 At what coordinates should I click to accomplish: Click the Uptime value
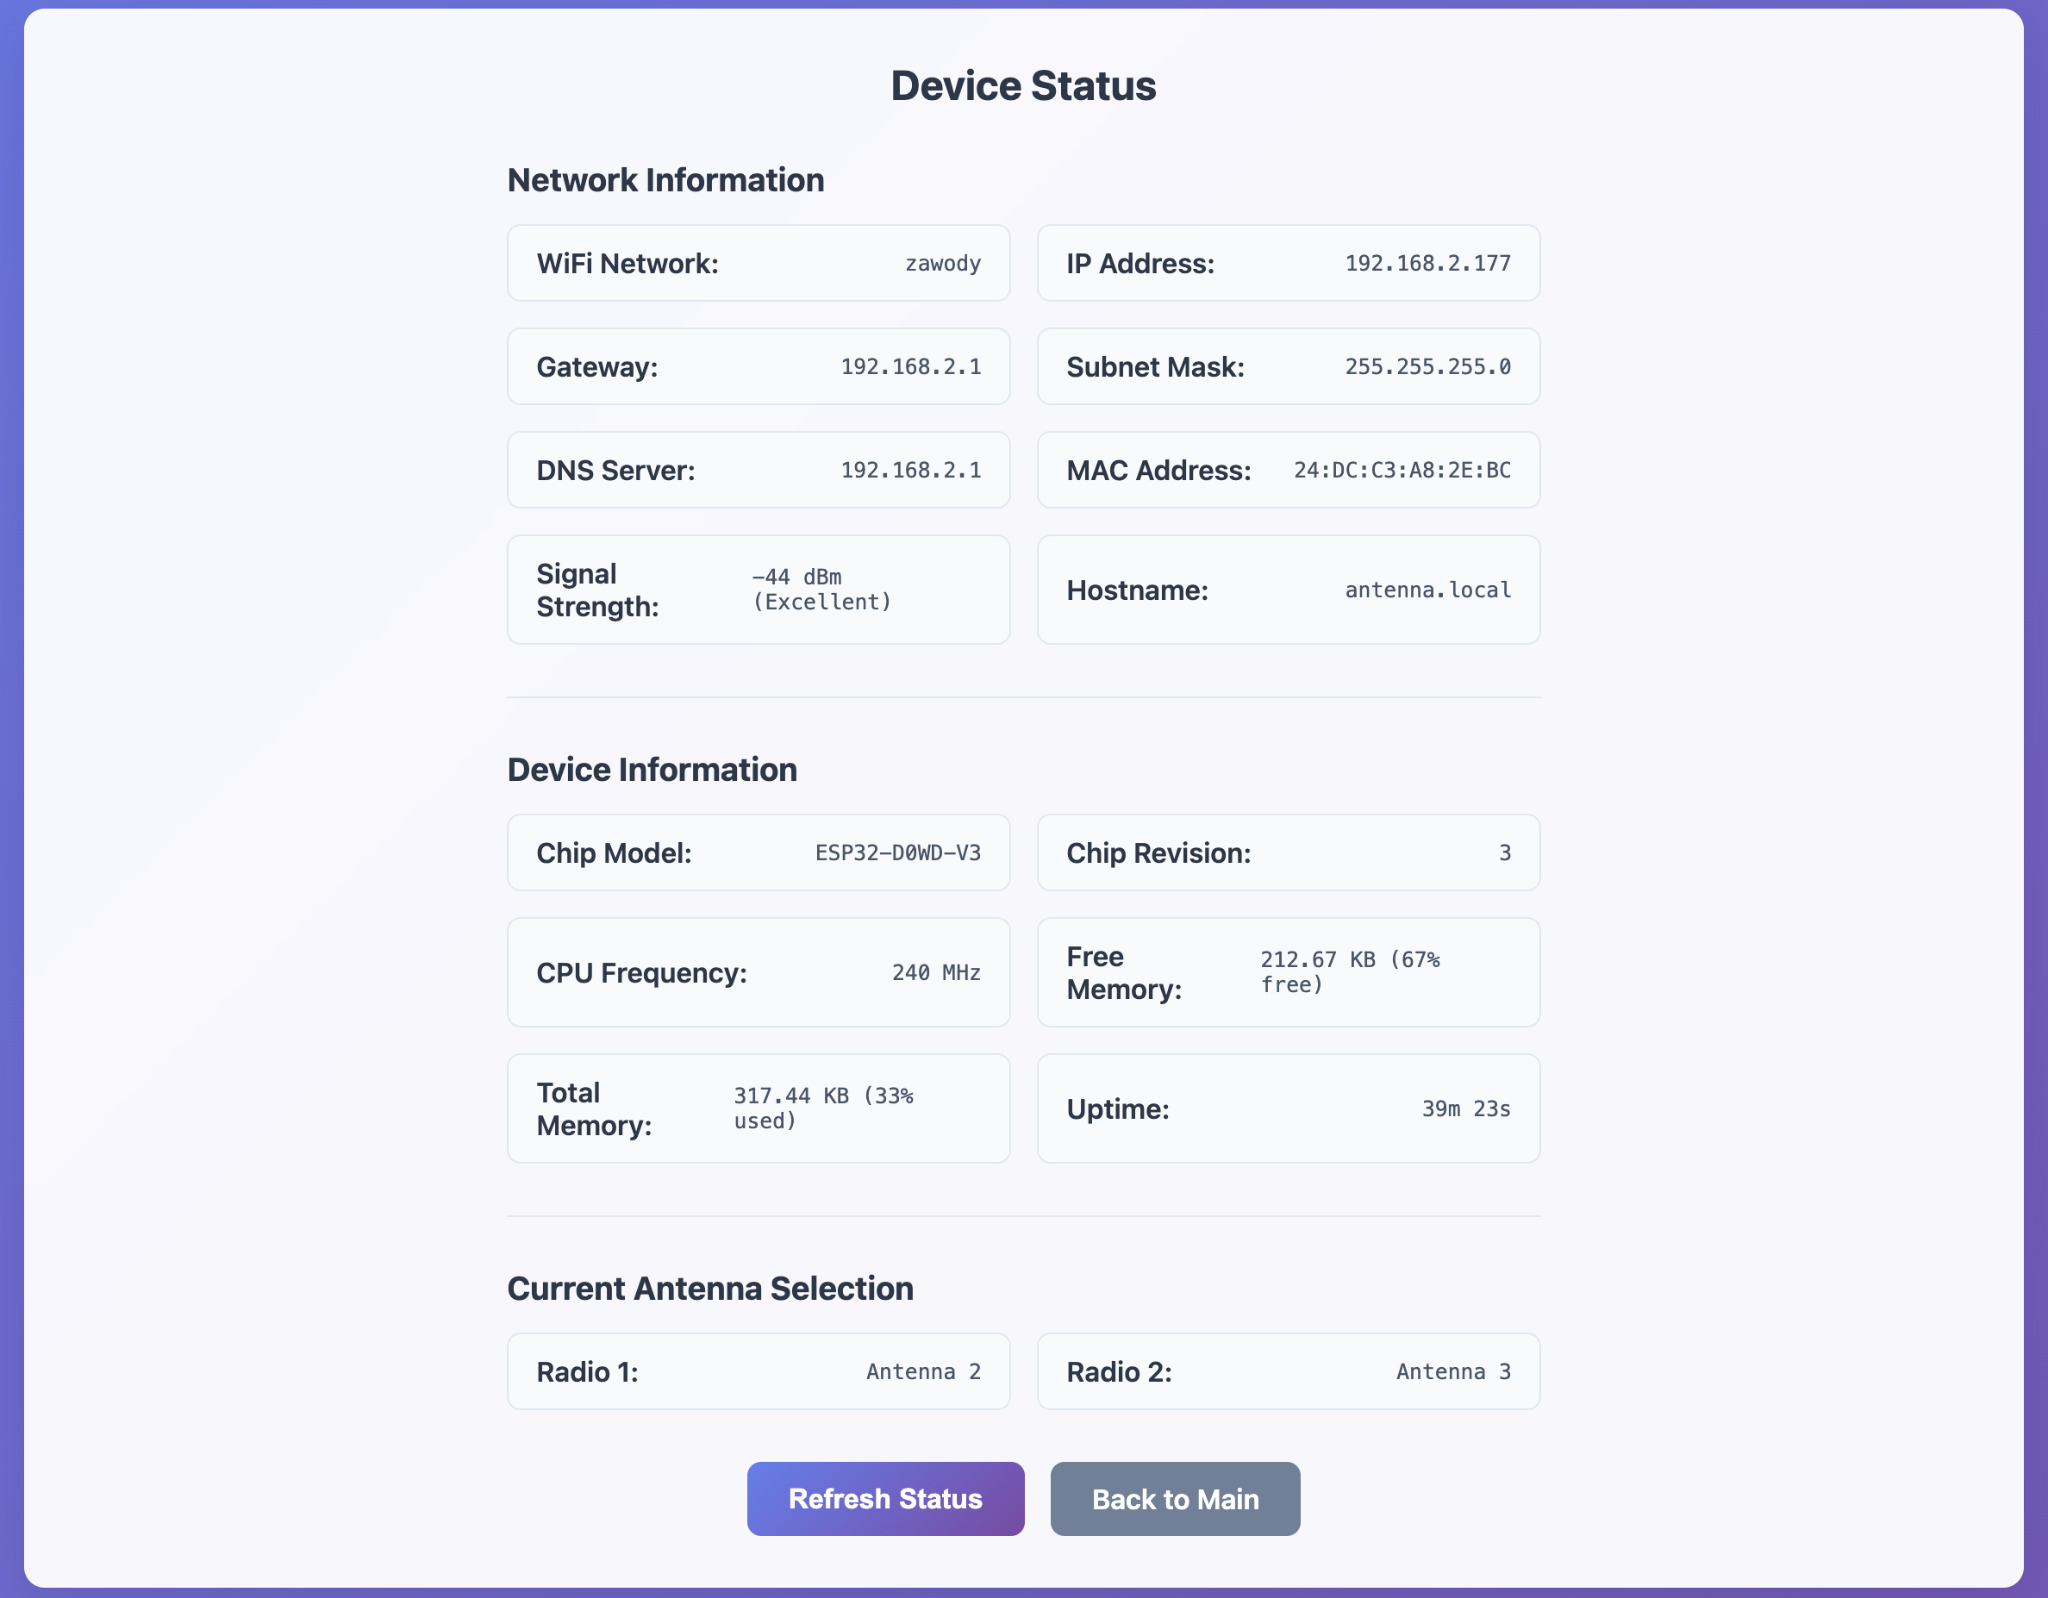tap(1465, 1108)
